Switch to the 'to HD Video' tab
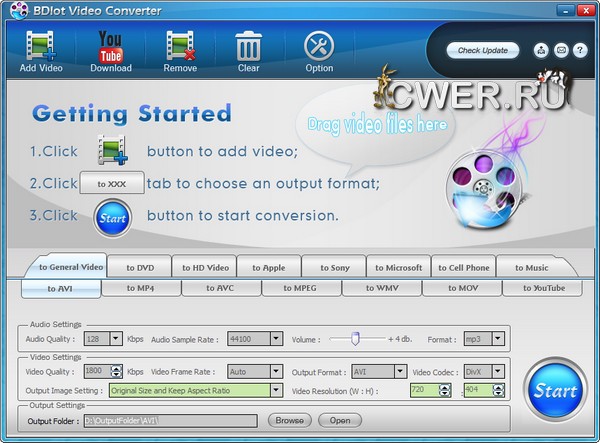Screen dimensions: 600x443 click(206, 267)
